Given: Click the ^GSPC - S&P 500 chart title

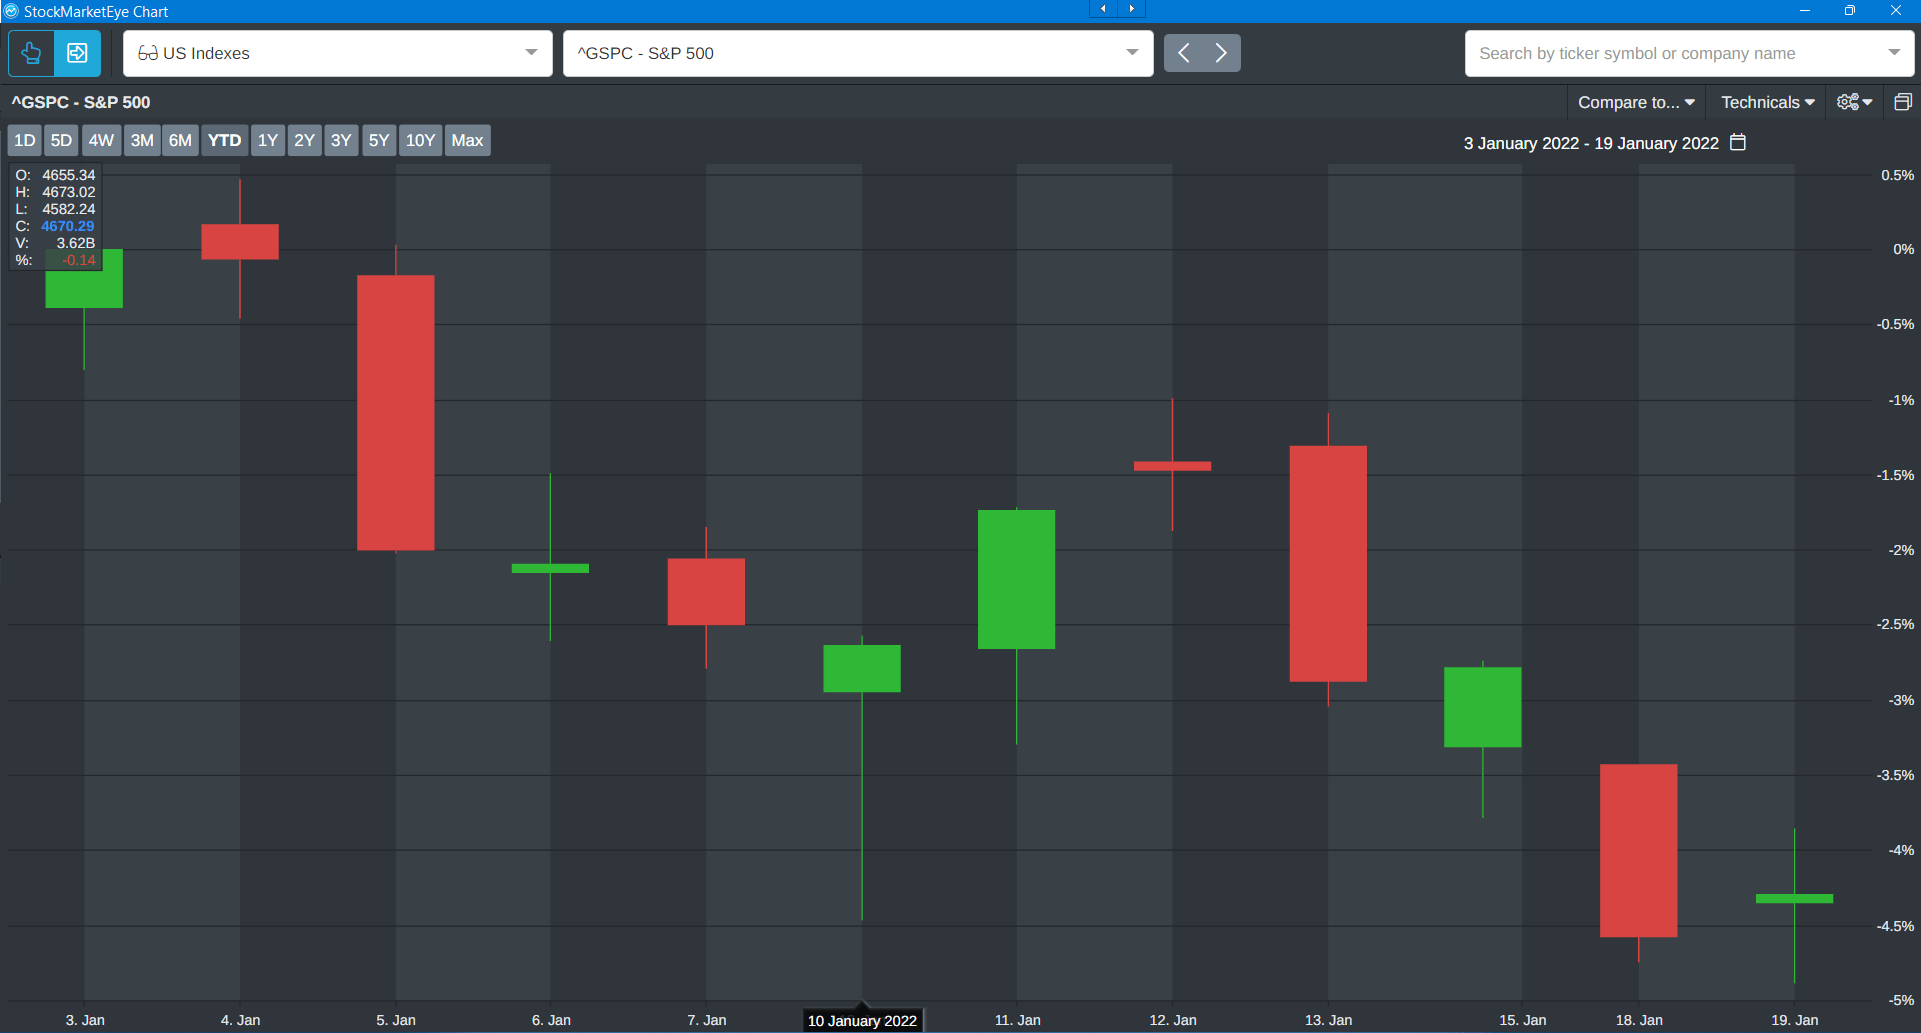Looking at the screenshot, I should [81, 102].
